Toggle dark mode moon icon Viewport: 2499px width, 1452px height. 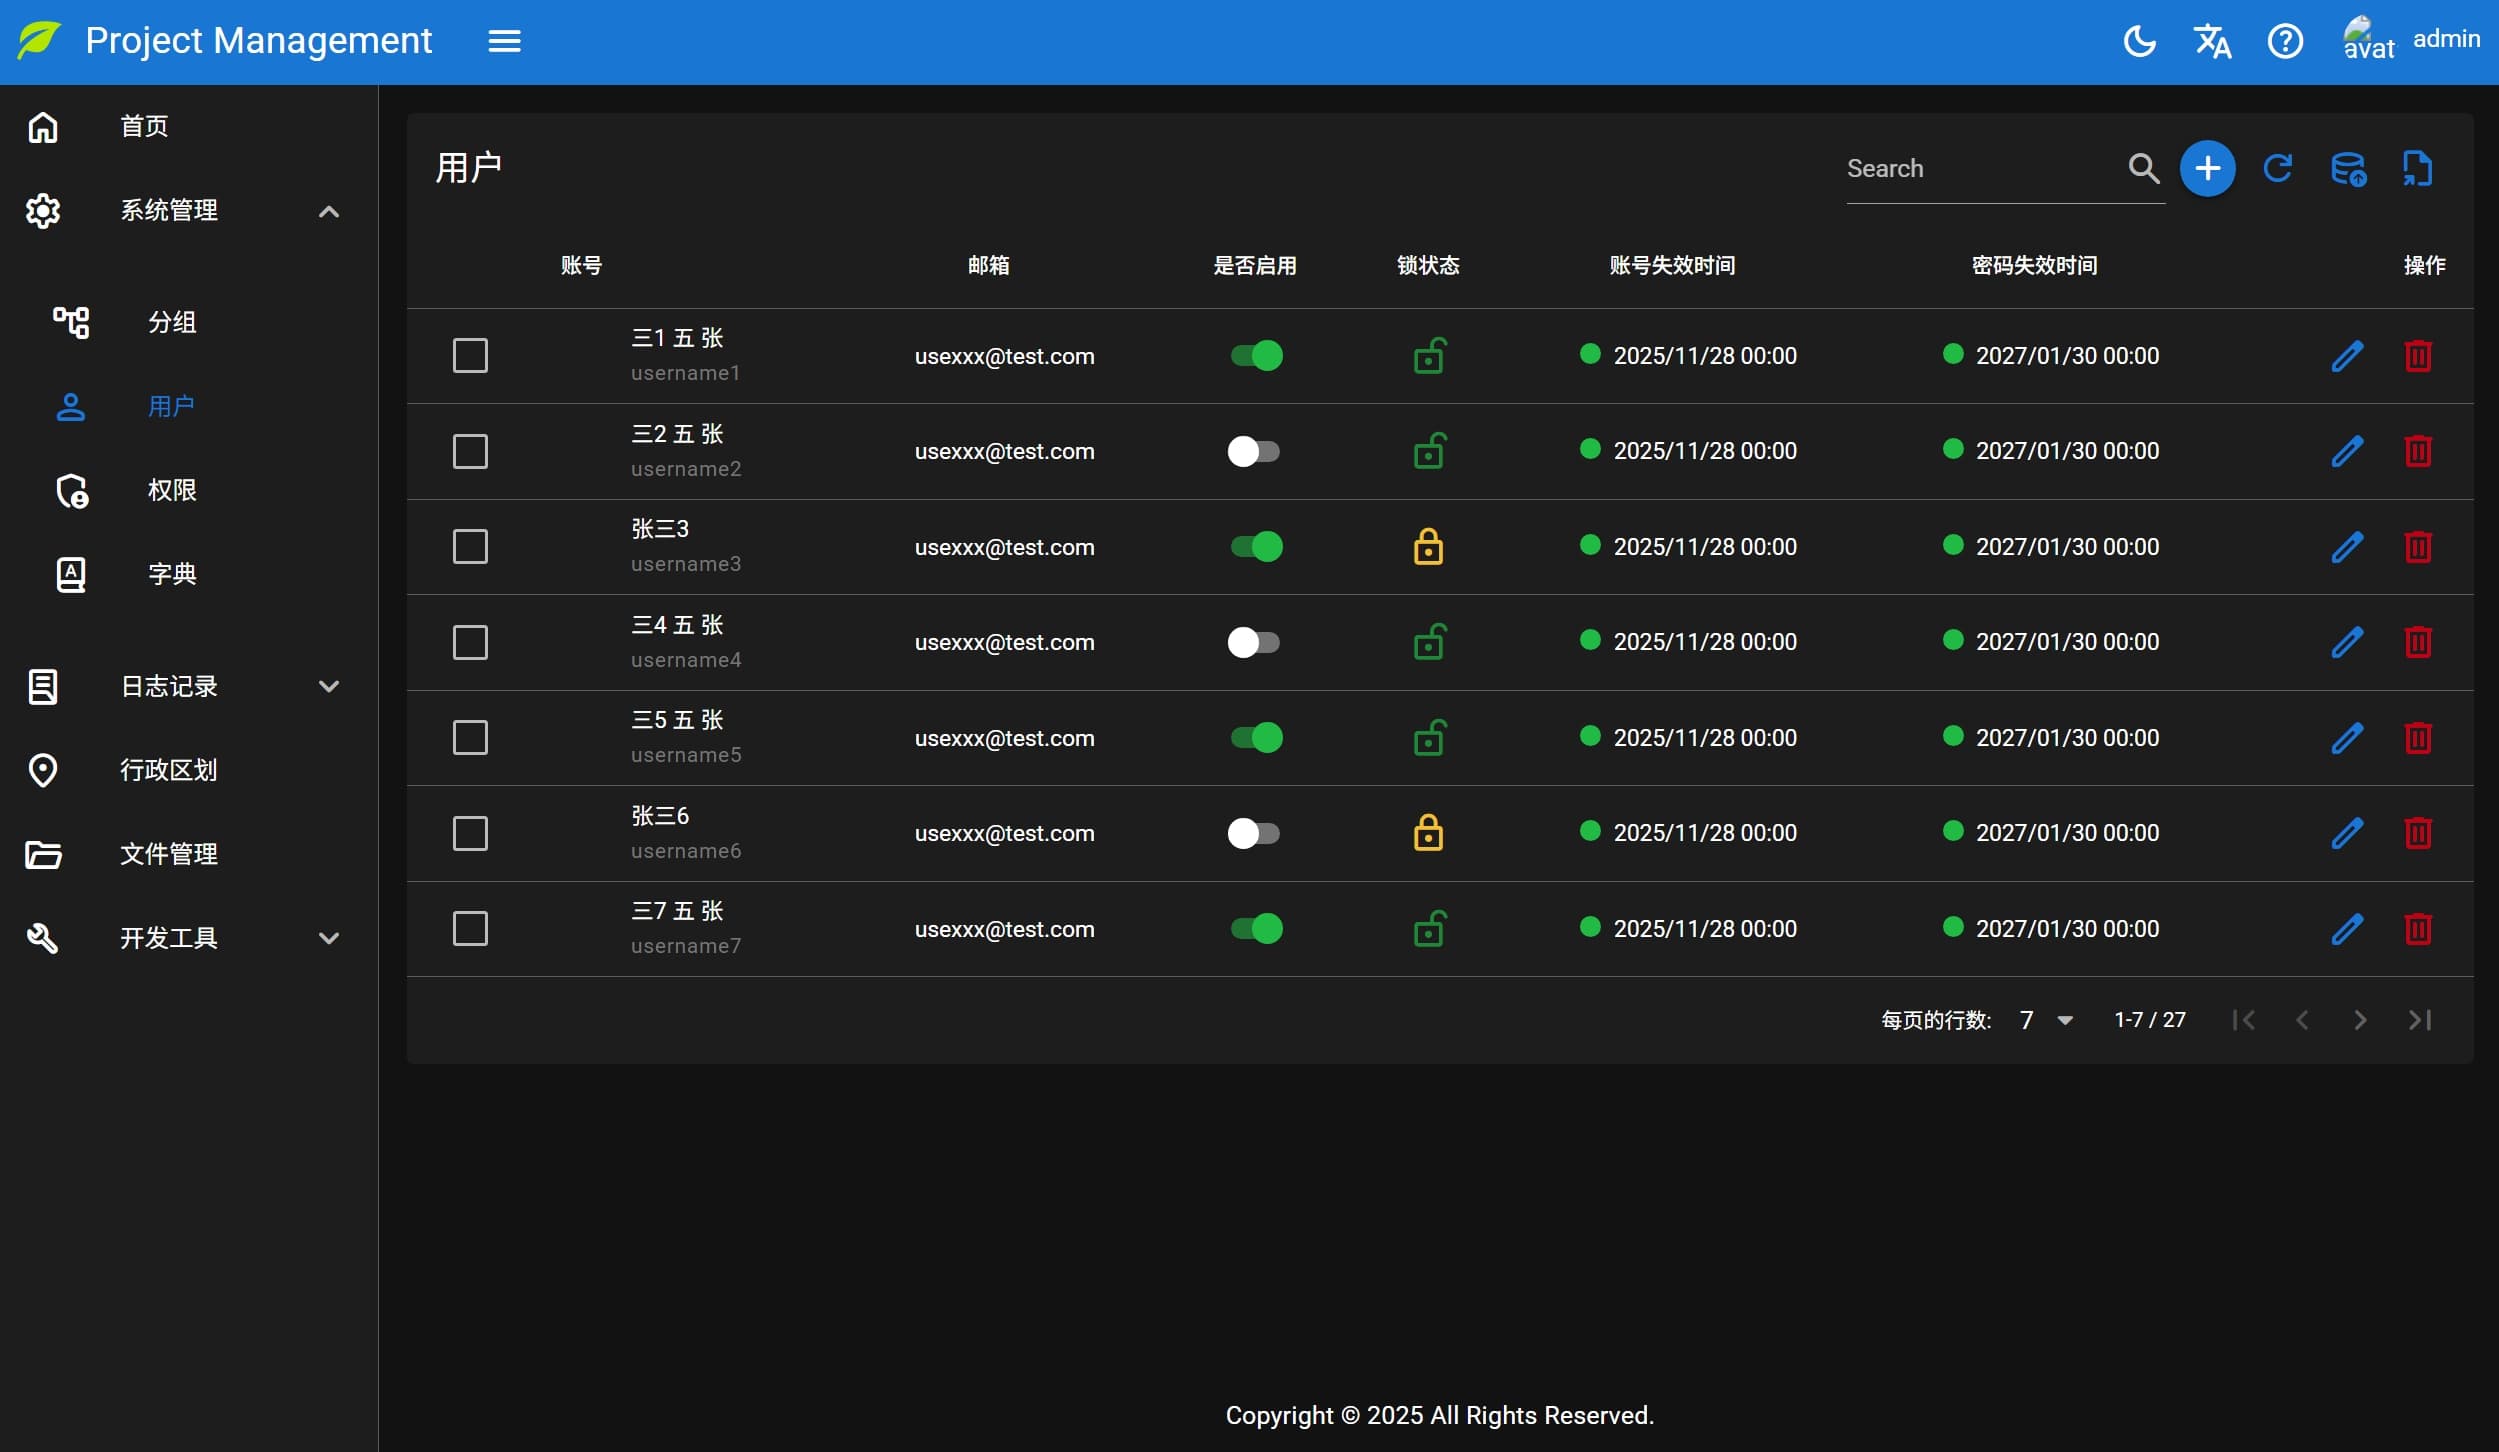tap(2139, 41)
